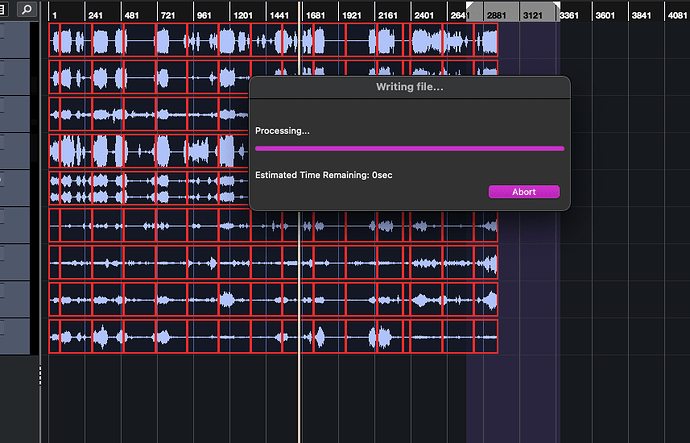Click ruler position 1921
The width and height of the screenshot is (690, 443).
click(x=352, y=15)
